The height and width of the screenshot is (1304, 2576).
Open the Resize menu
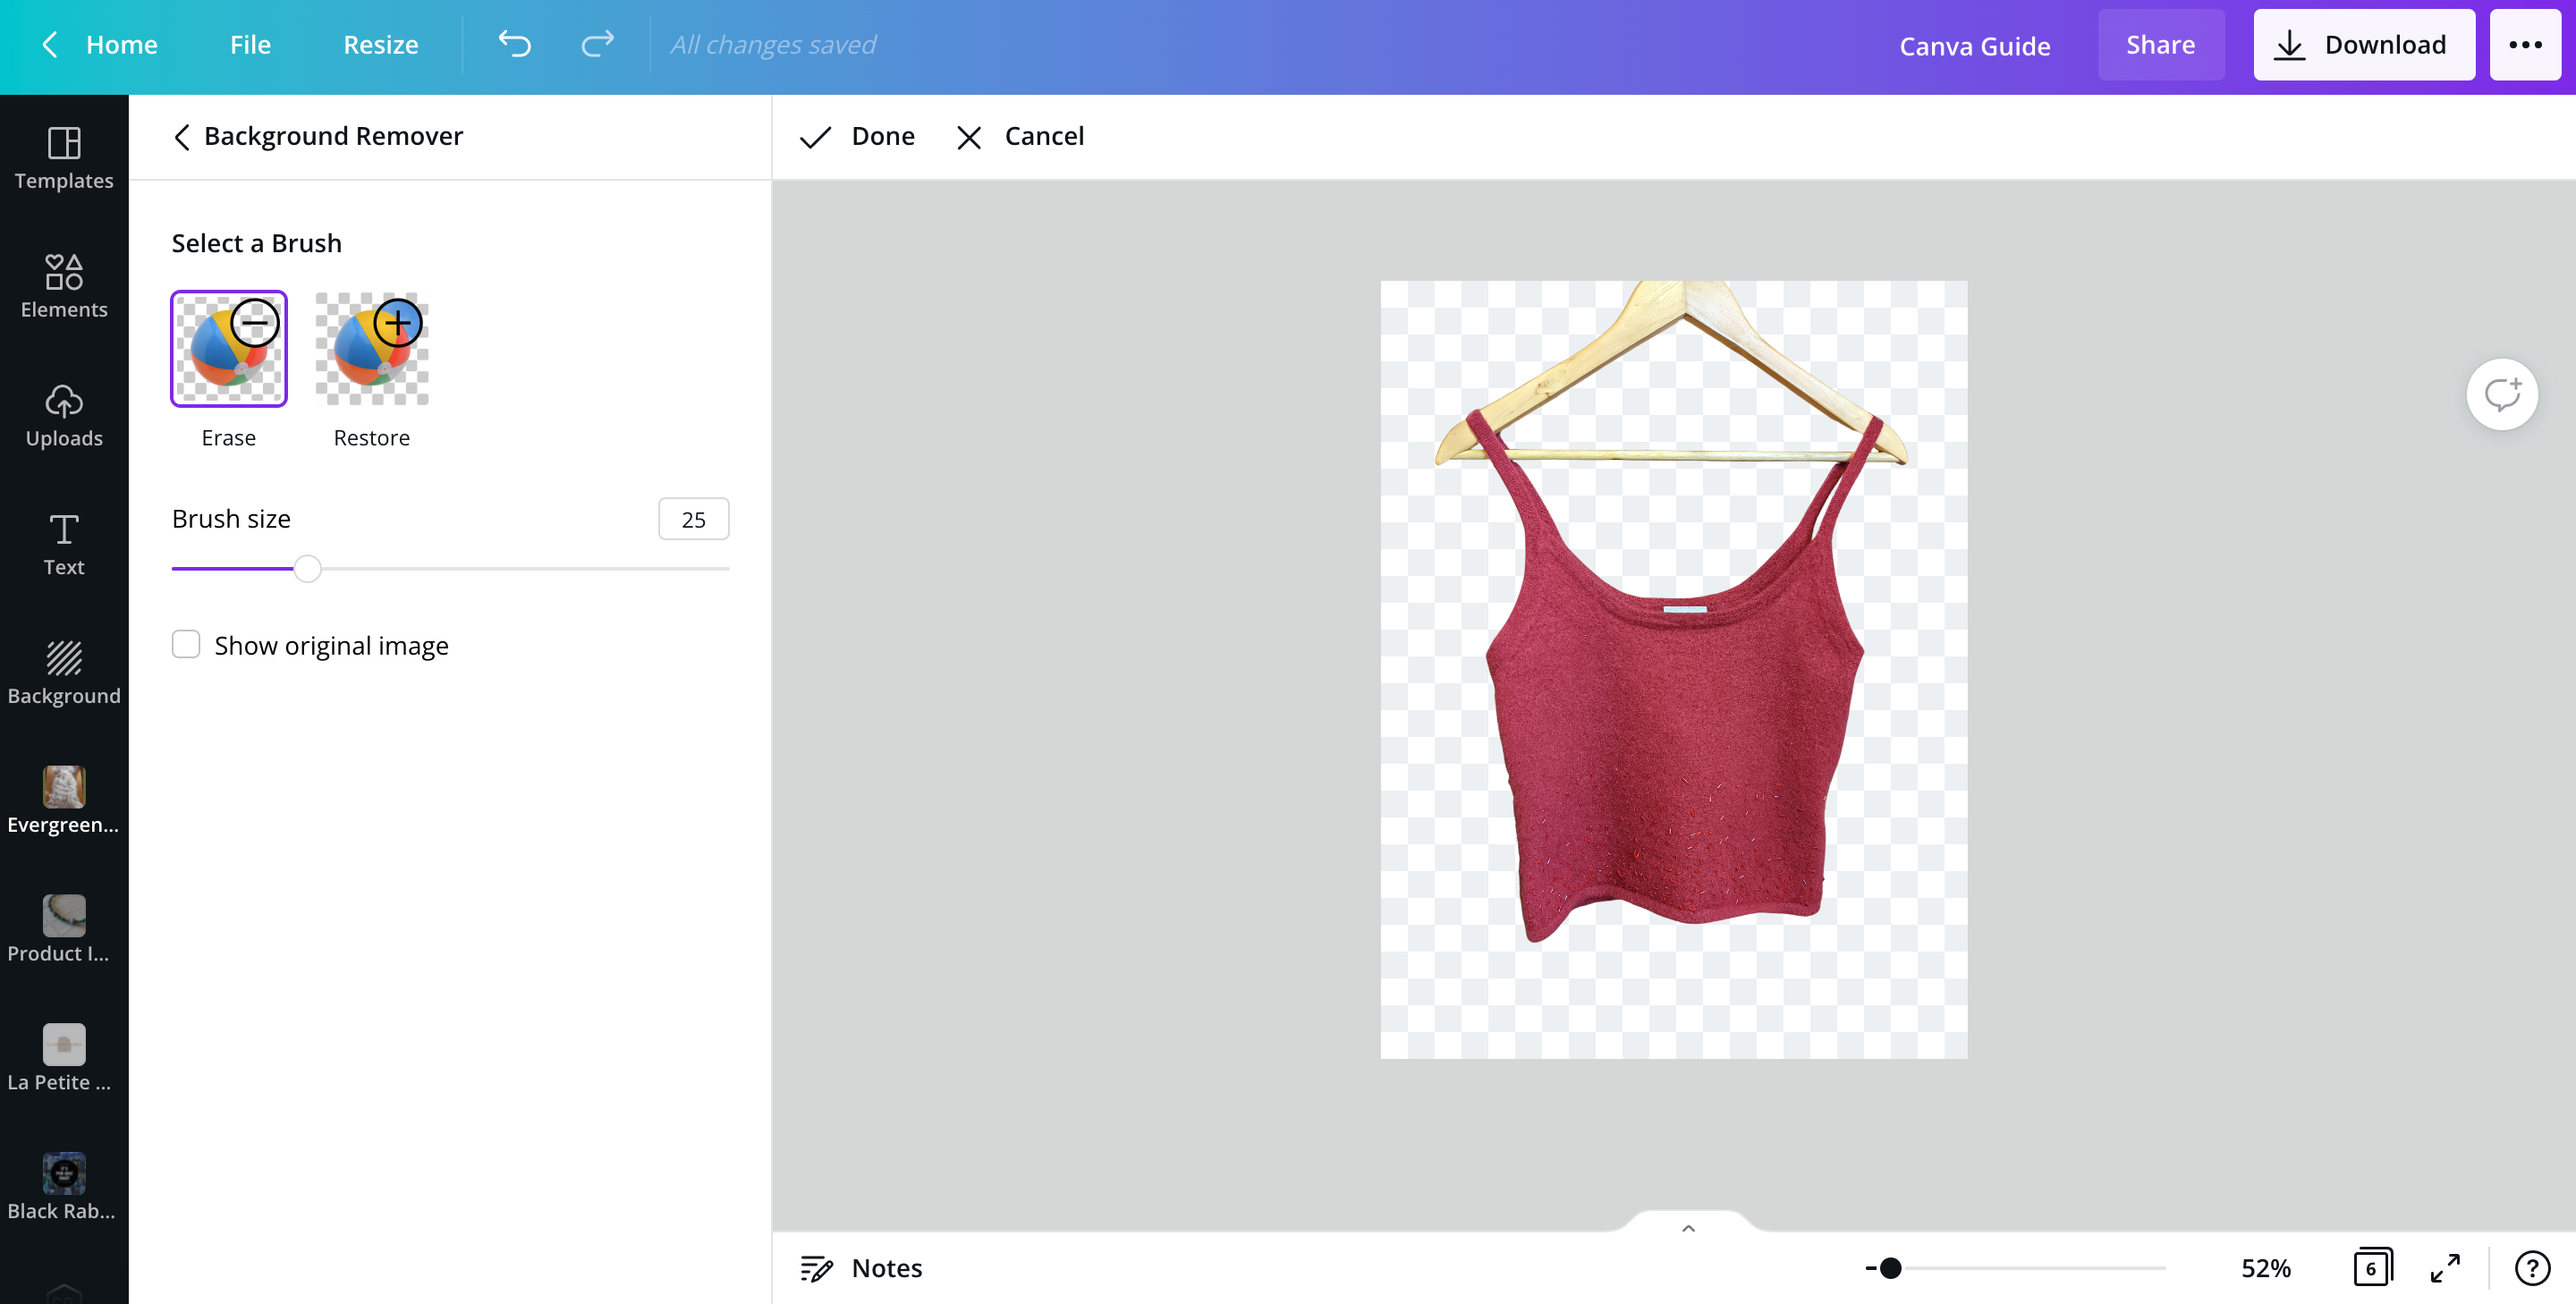(380, 44)
